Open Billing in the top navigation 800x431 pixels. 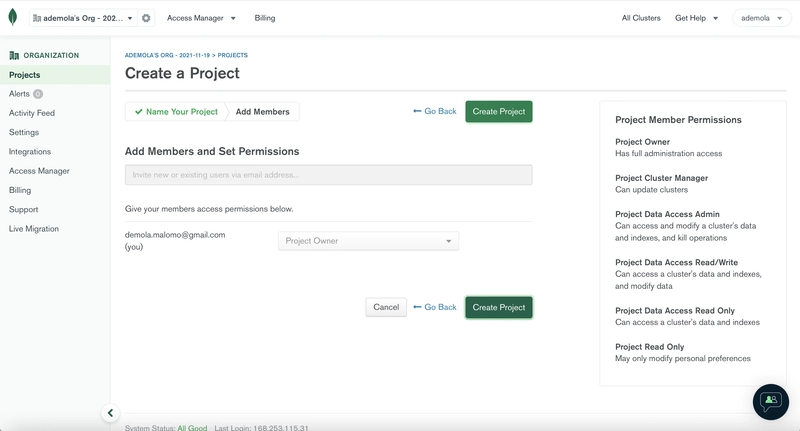265,18
